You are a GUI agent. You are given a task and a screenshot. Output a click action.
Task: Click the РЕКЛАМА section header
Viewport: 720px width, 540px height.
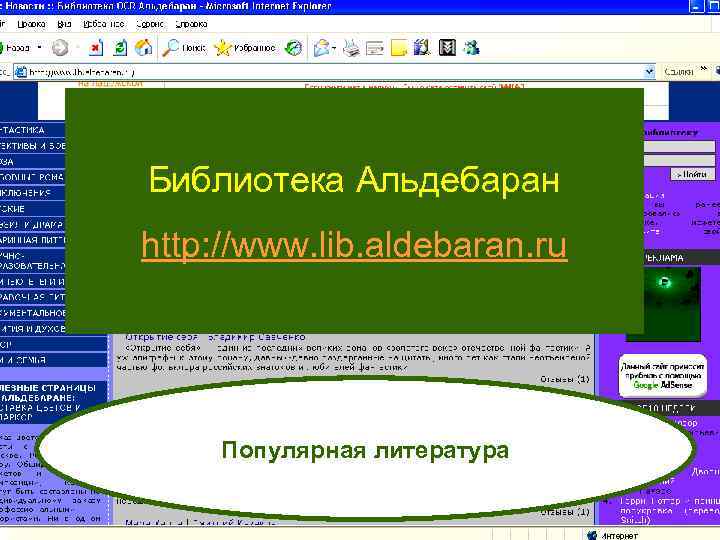point(663,258)
